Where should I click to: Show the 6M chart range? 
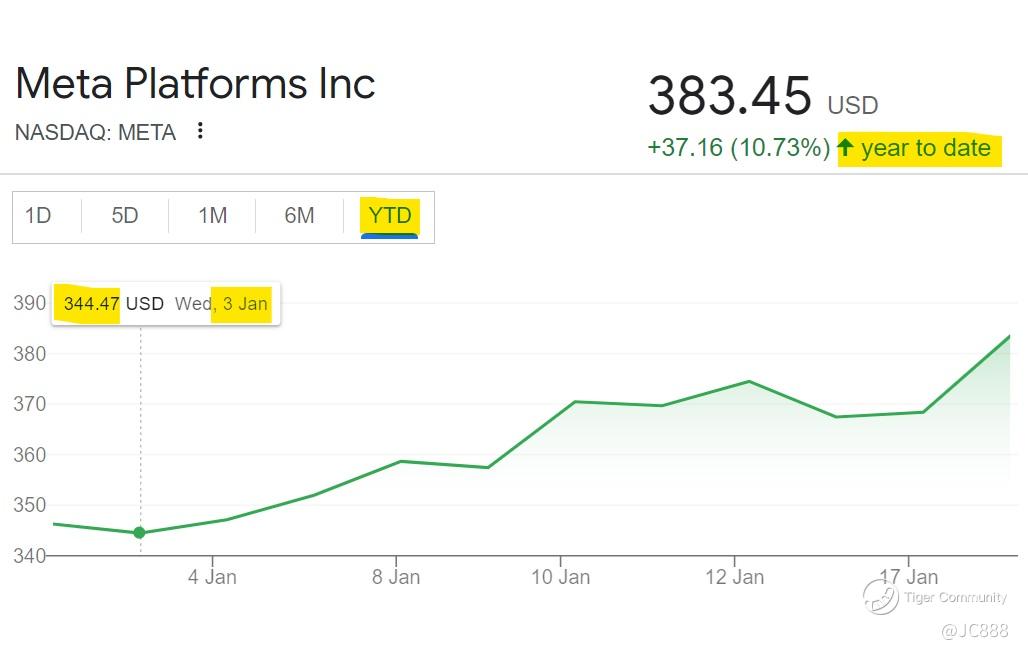tap(299, 216)
